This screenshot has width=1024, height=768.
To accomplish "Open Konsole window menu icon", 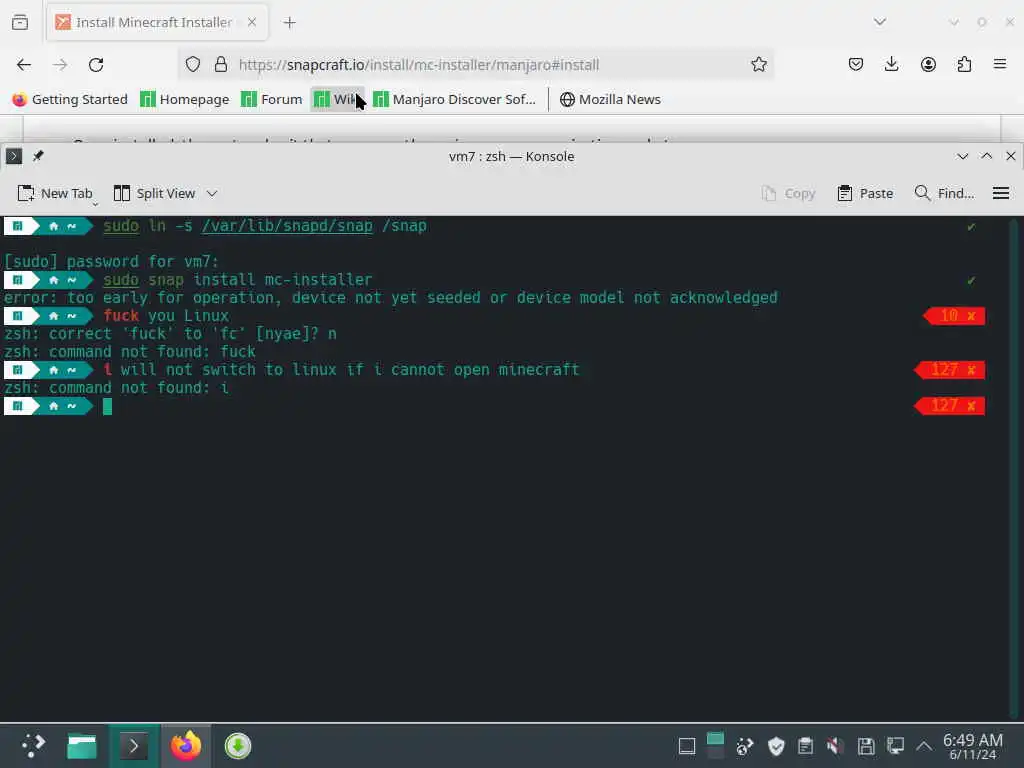I will tap(14, 156).
